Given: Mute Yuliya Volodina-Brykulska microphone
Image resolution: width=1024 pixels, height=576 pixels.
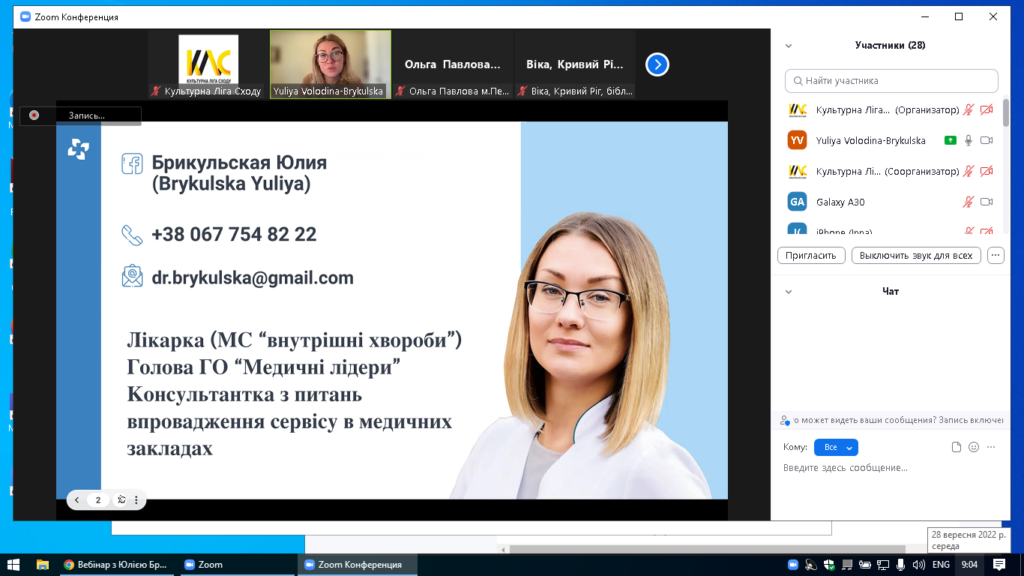Looking at the screenshot, I should point(968,140).
